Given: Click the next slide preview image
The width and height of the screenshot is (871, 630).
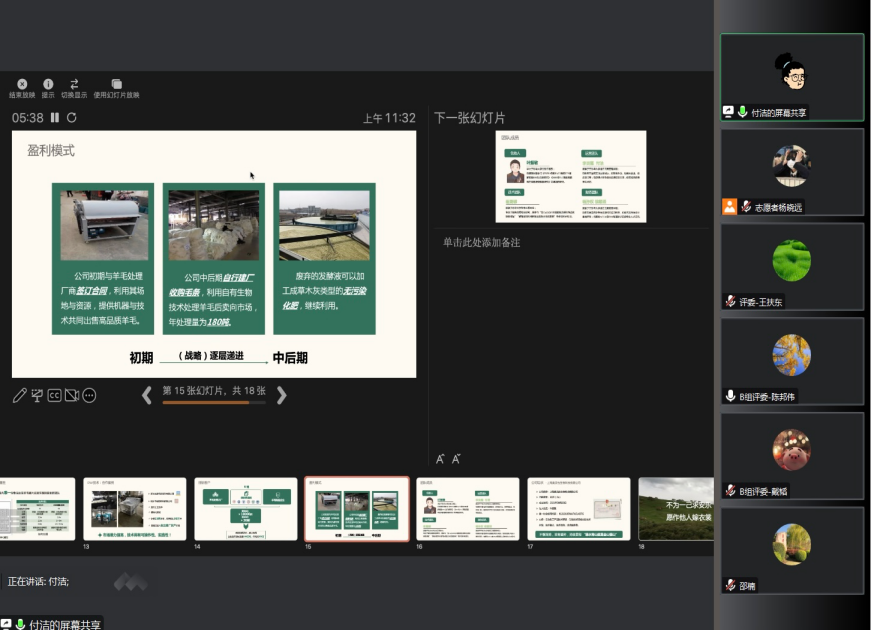Looking at the screenshot, I should [570, 177].
